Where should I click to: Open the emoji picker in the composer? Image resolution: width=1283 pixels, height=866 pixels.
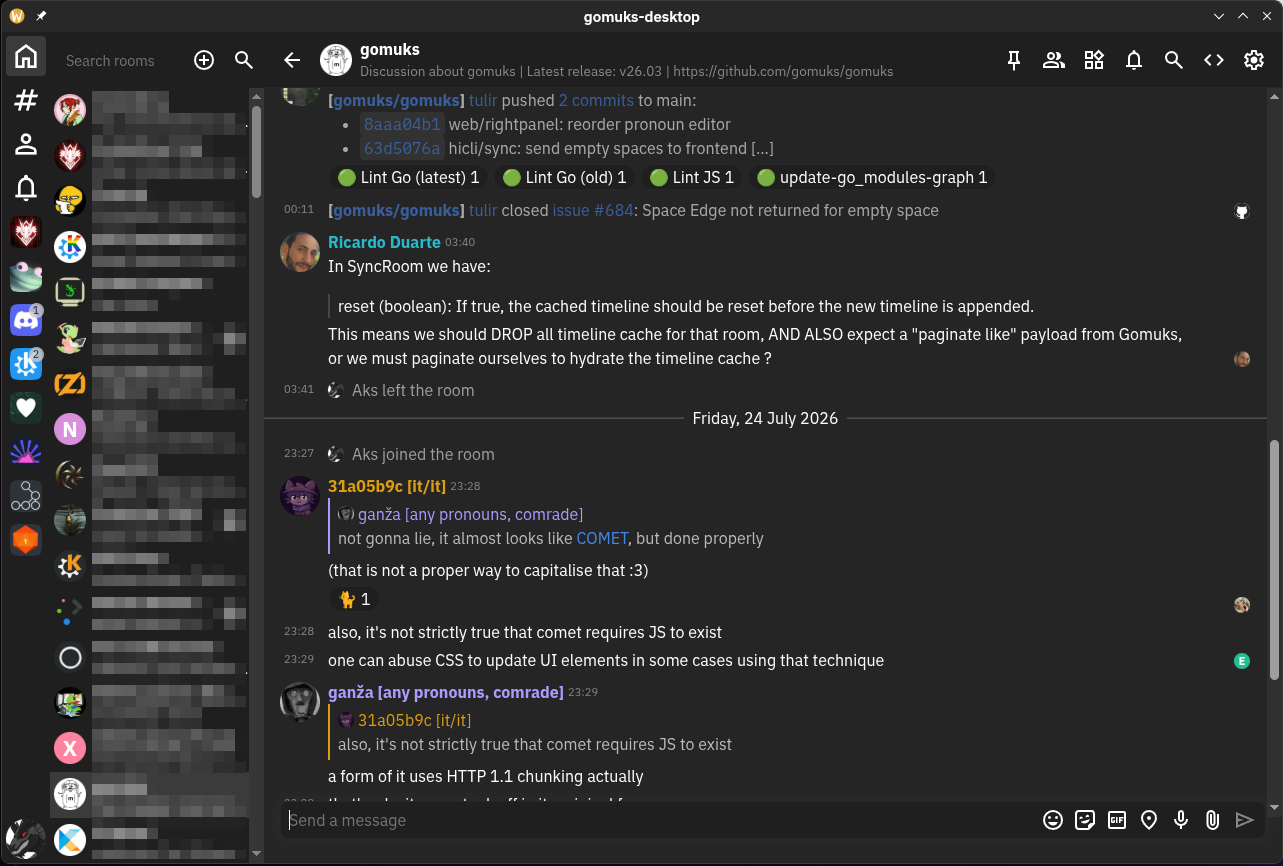(1053, 820)
